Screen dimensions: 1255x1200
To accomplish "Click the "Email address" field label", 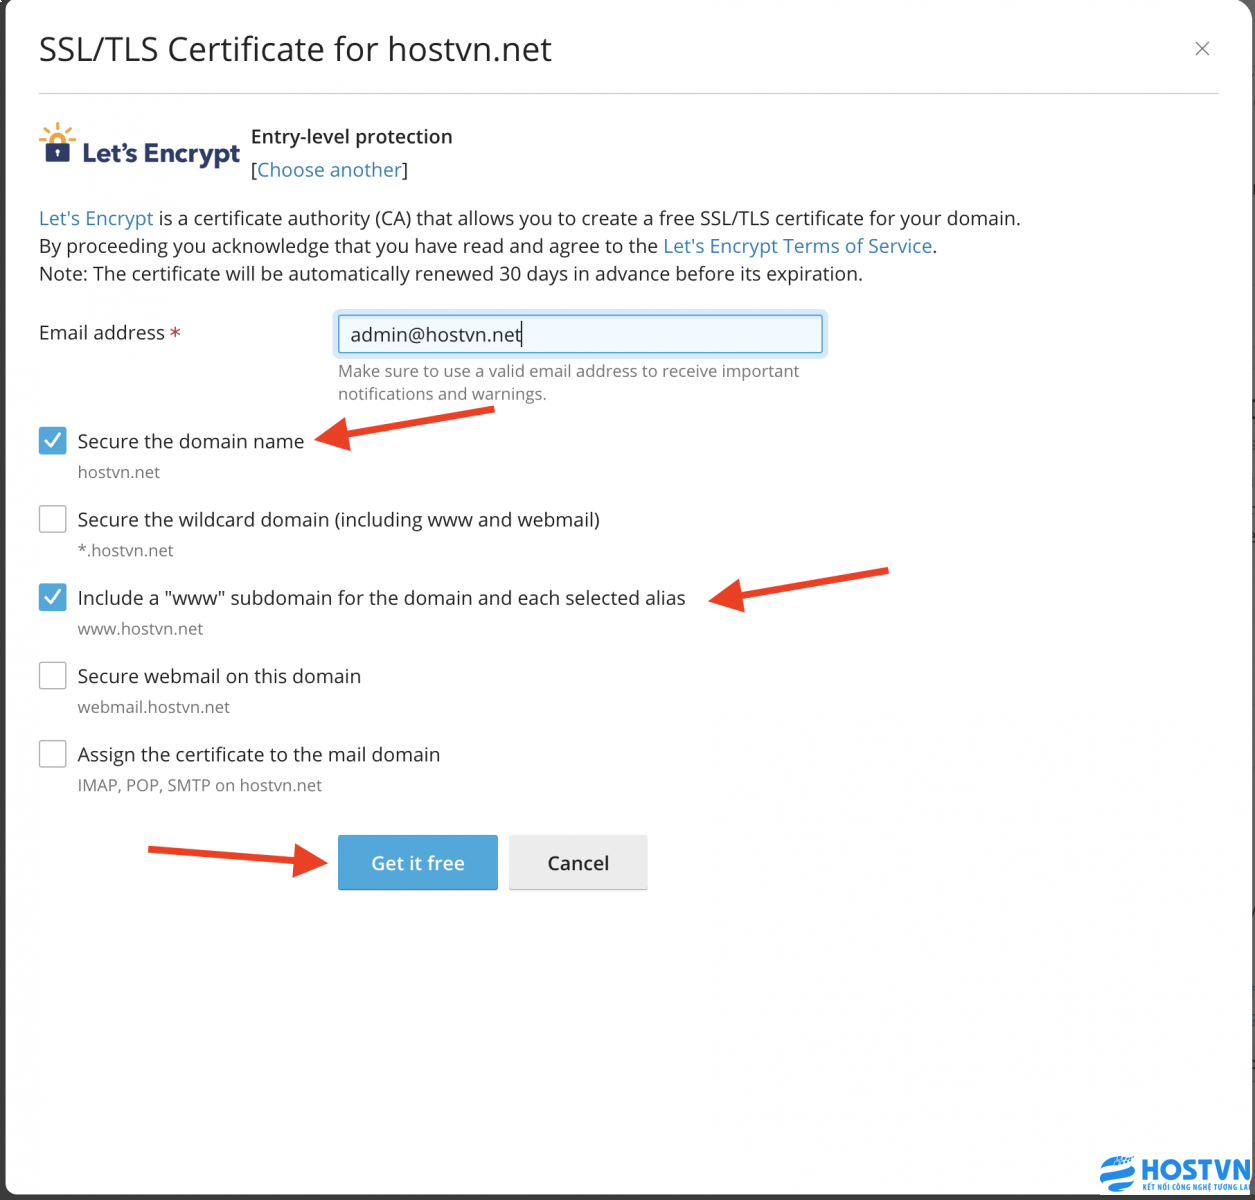I will tap(102, 333).
